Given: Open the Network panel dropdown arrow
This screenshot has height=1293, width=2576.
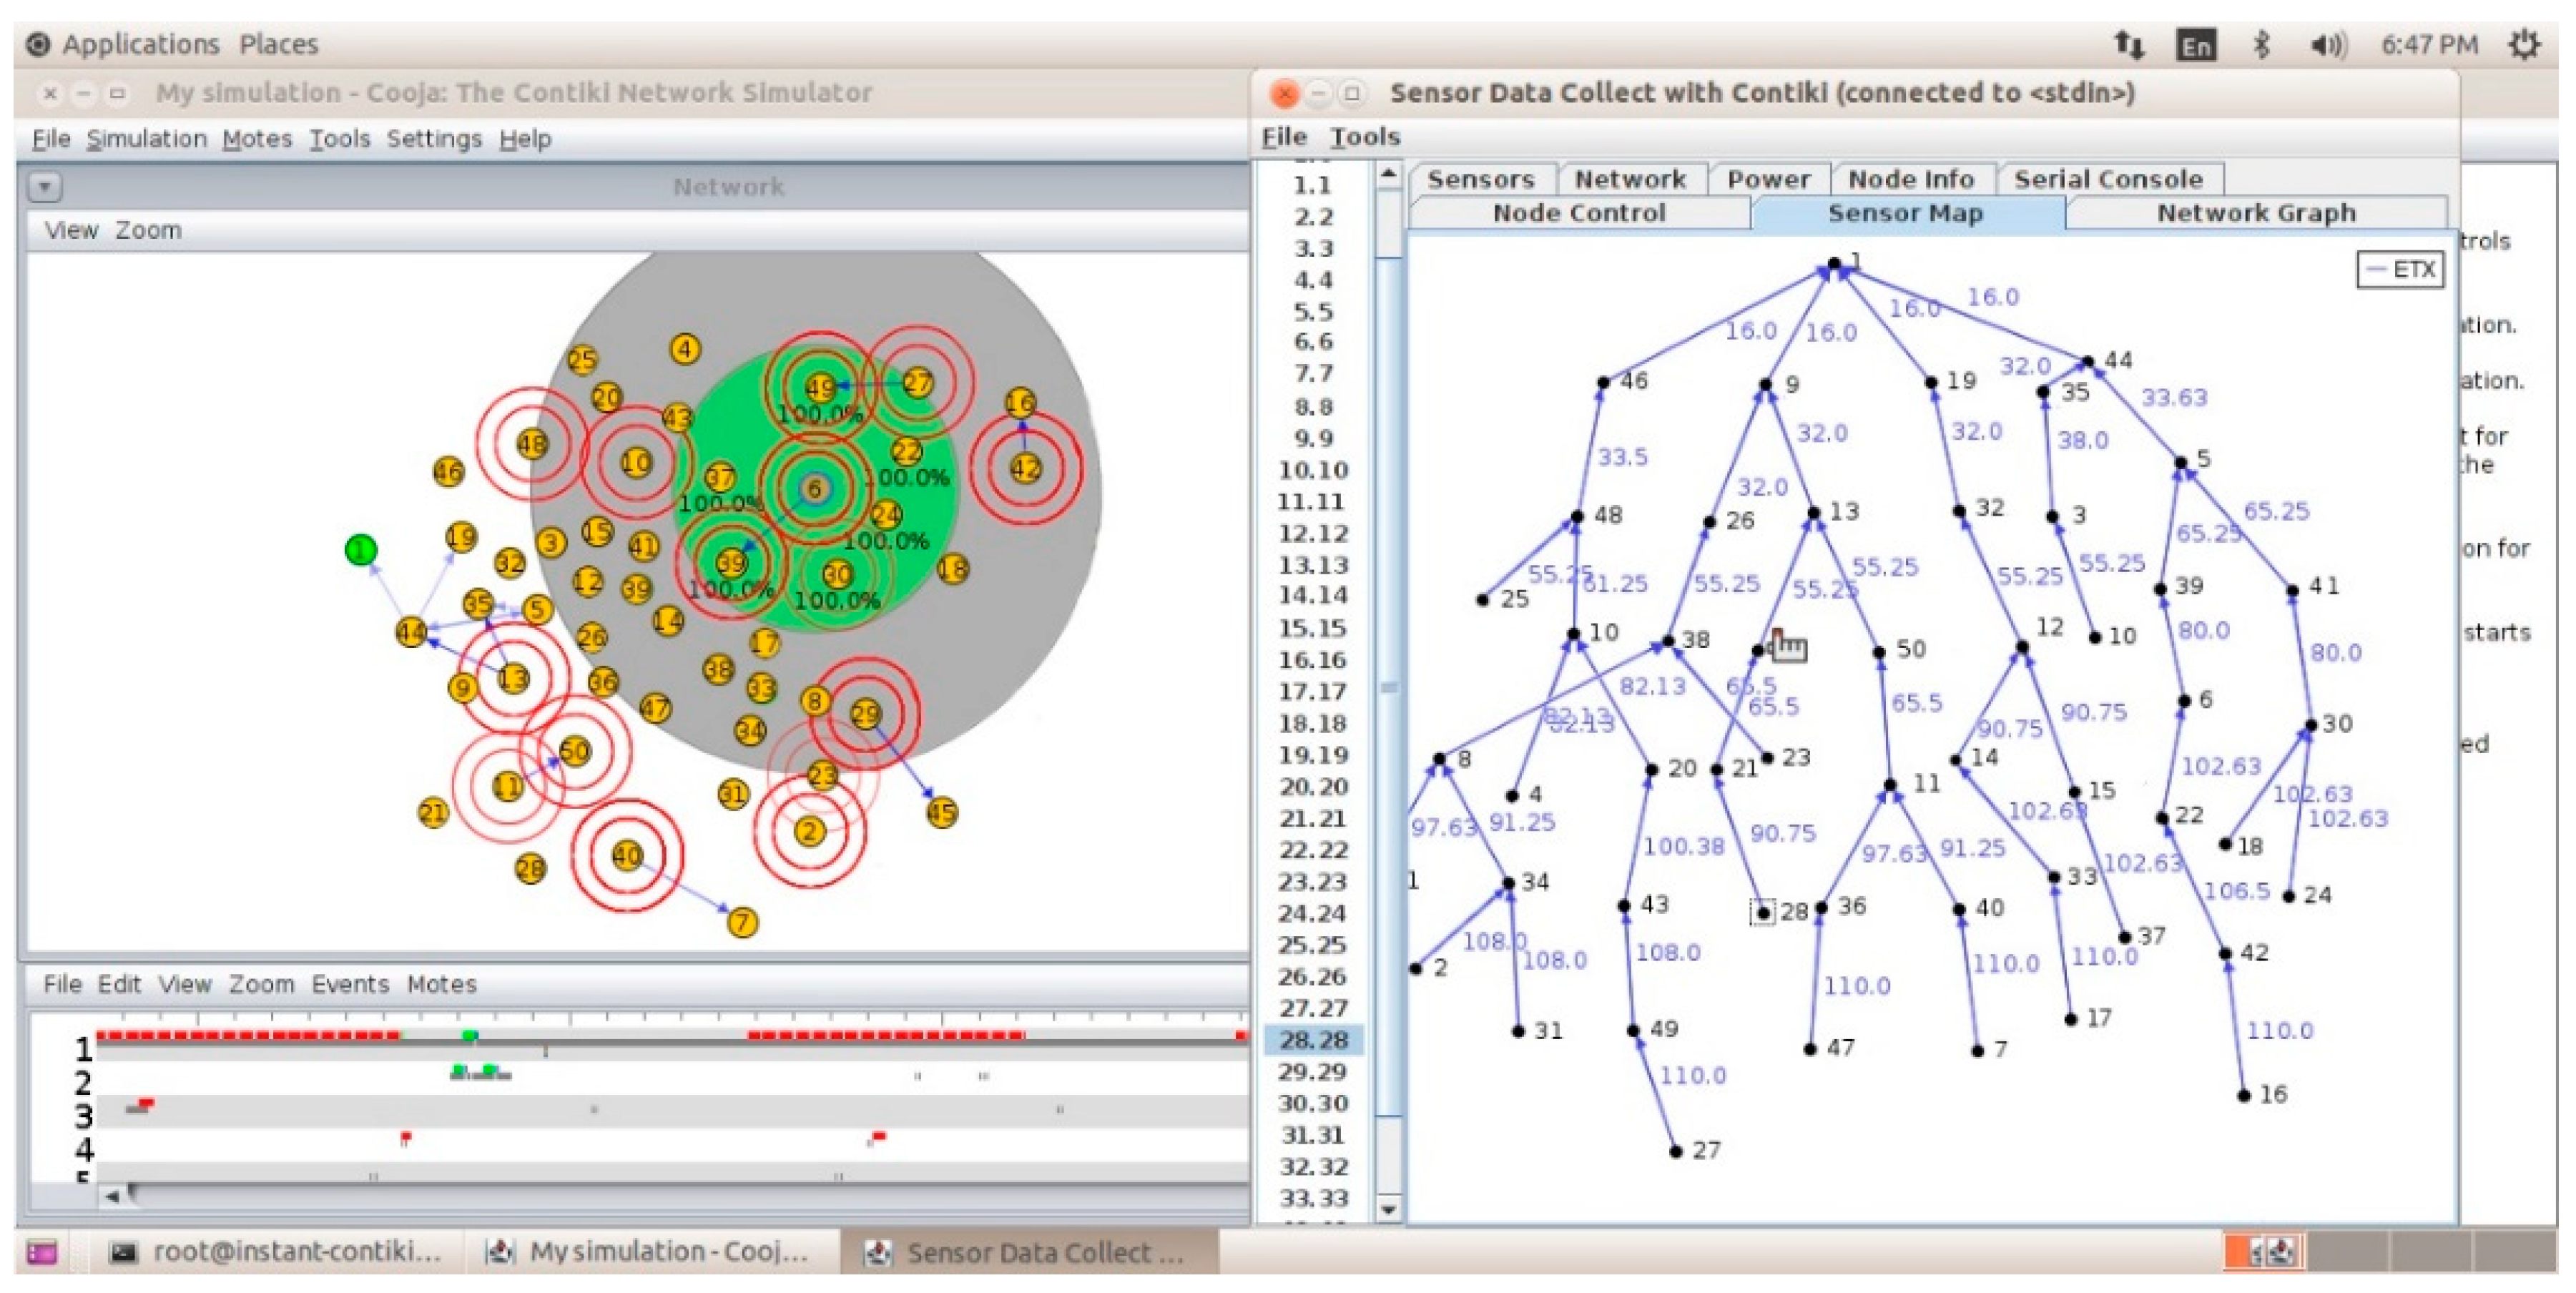Looking at the screenshot, I should (x=45, y=187).
